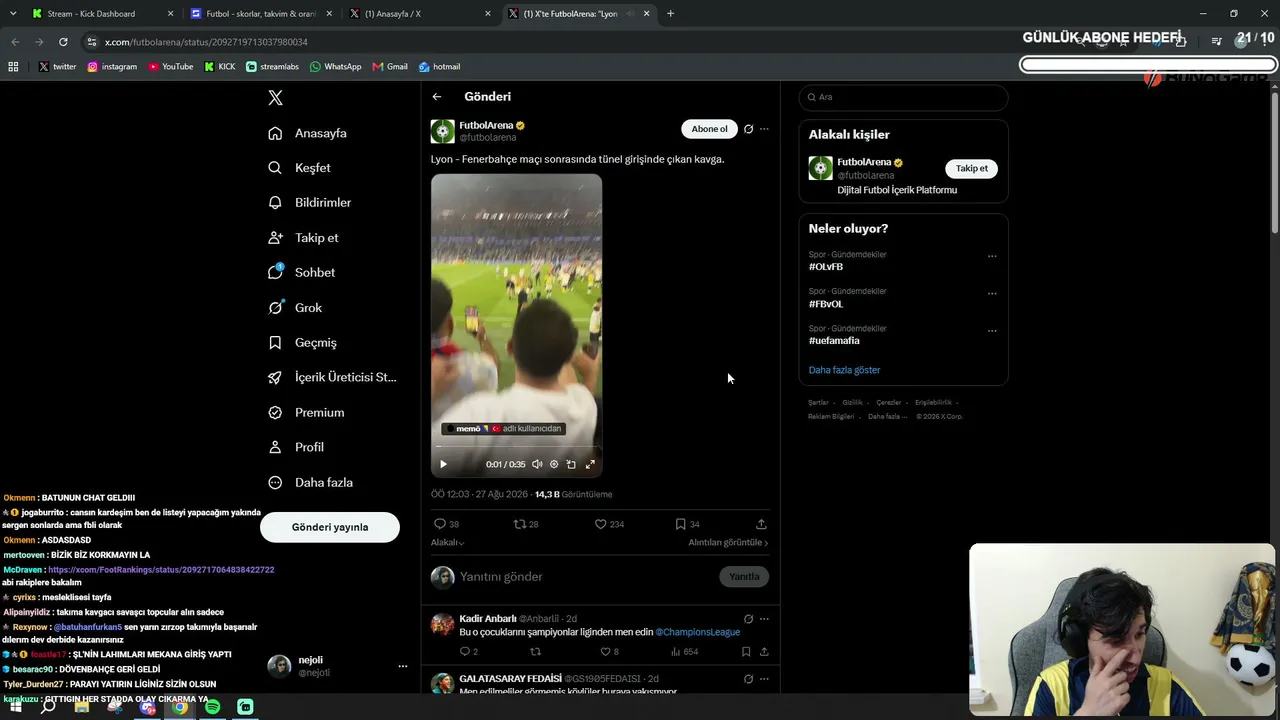This screenshot has height=720, width=1280.
Task: Mute the video sound icon
Action: pyautogui.click(x=537, y=464)
